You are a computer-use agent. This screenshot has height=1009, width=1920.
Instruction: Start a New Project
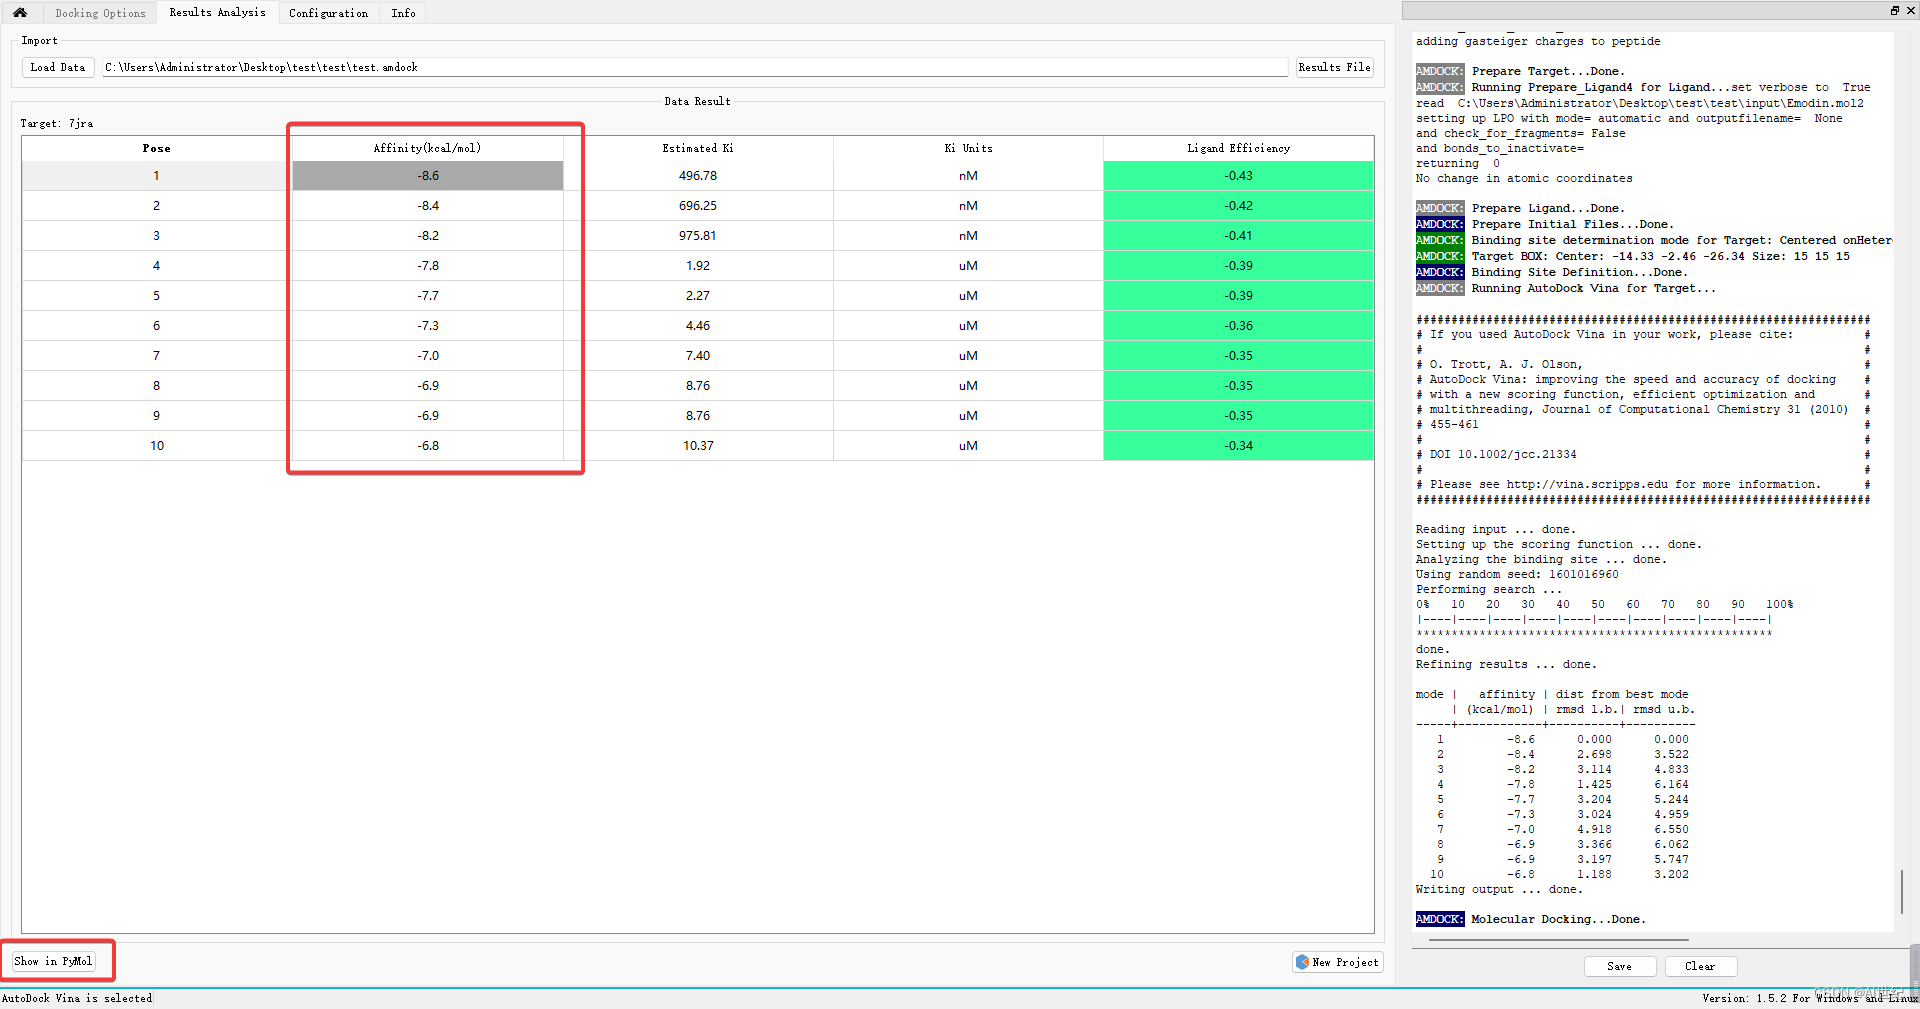(1337, 962)
